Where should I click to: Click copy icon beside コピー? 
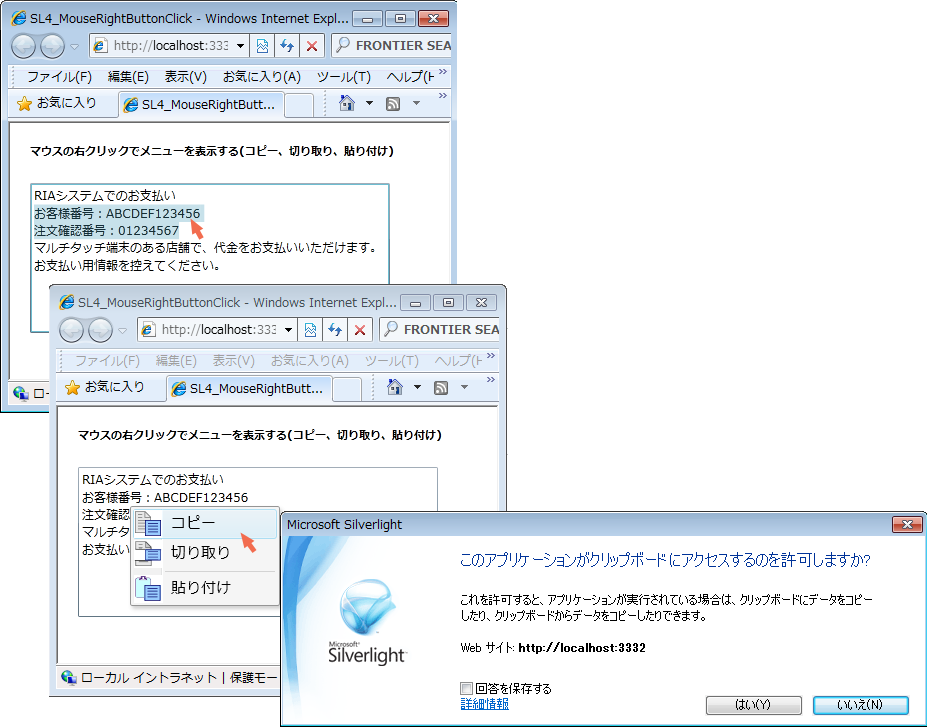(x=148, y=523)
